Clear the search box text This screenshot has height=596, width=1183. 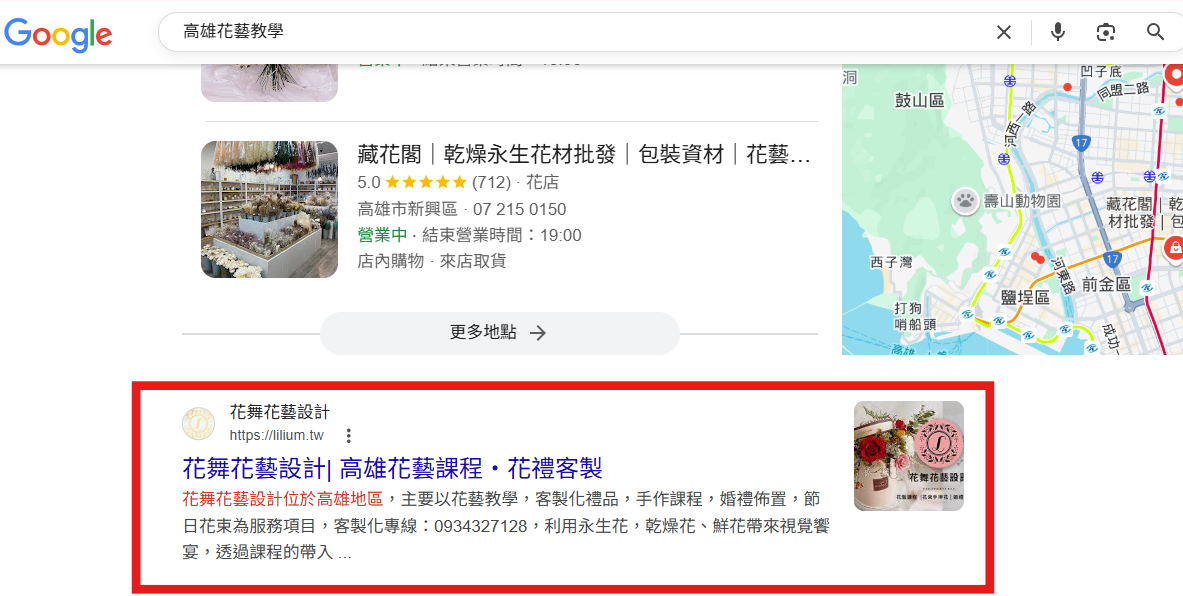1003,32
